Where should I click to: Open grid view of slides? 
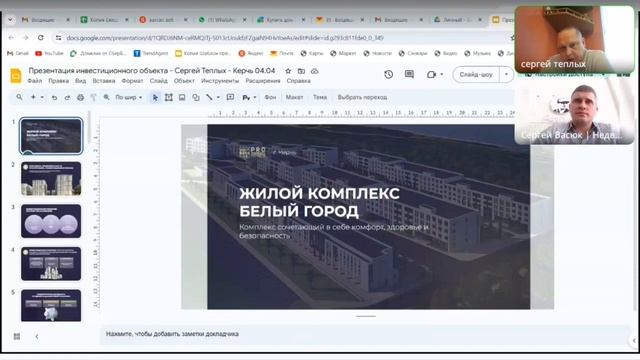coord(17,336)
